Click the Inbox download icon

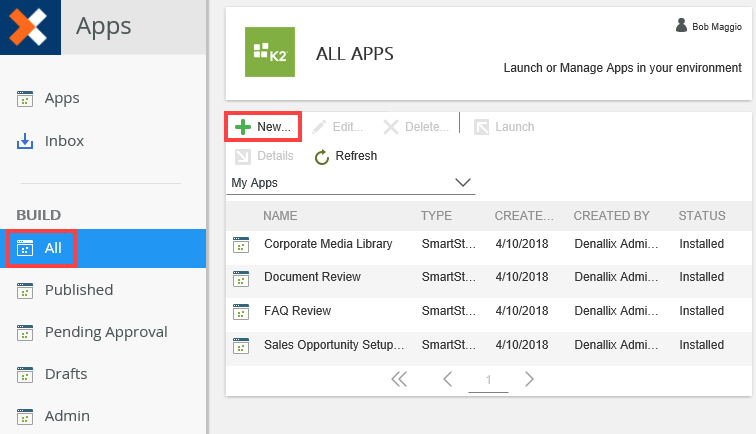coord(25,141)
